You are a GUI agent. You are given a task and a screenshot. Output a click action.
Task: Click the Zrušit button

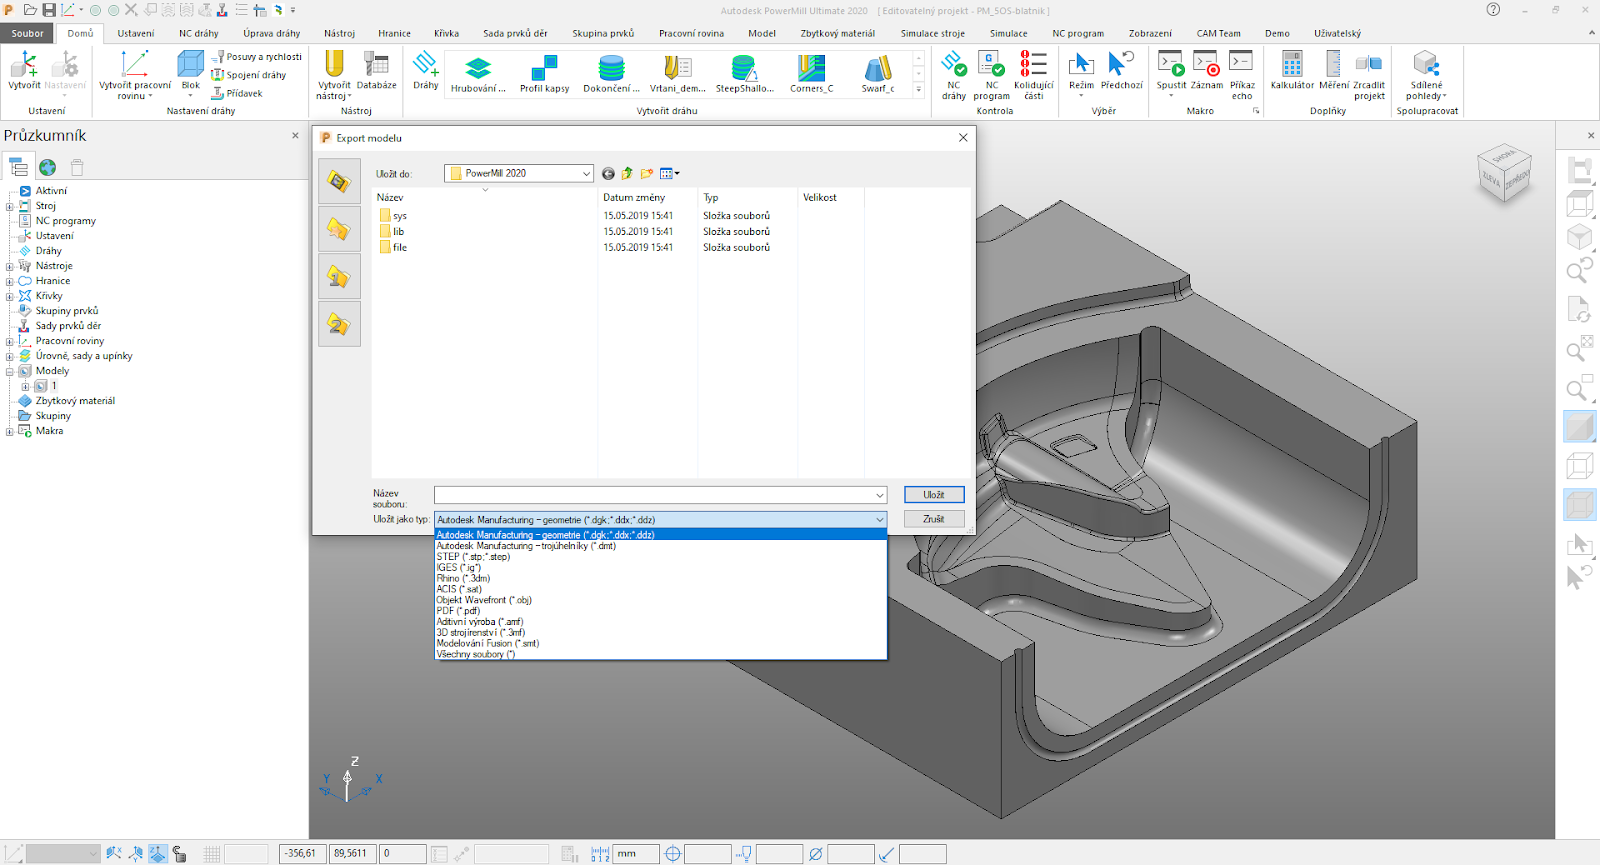click(934, 519)
